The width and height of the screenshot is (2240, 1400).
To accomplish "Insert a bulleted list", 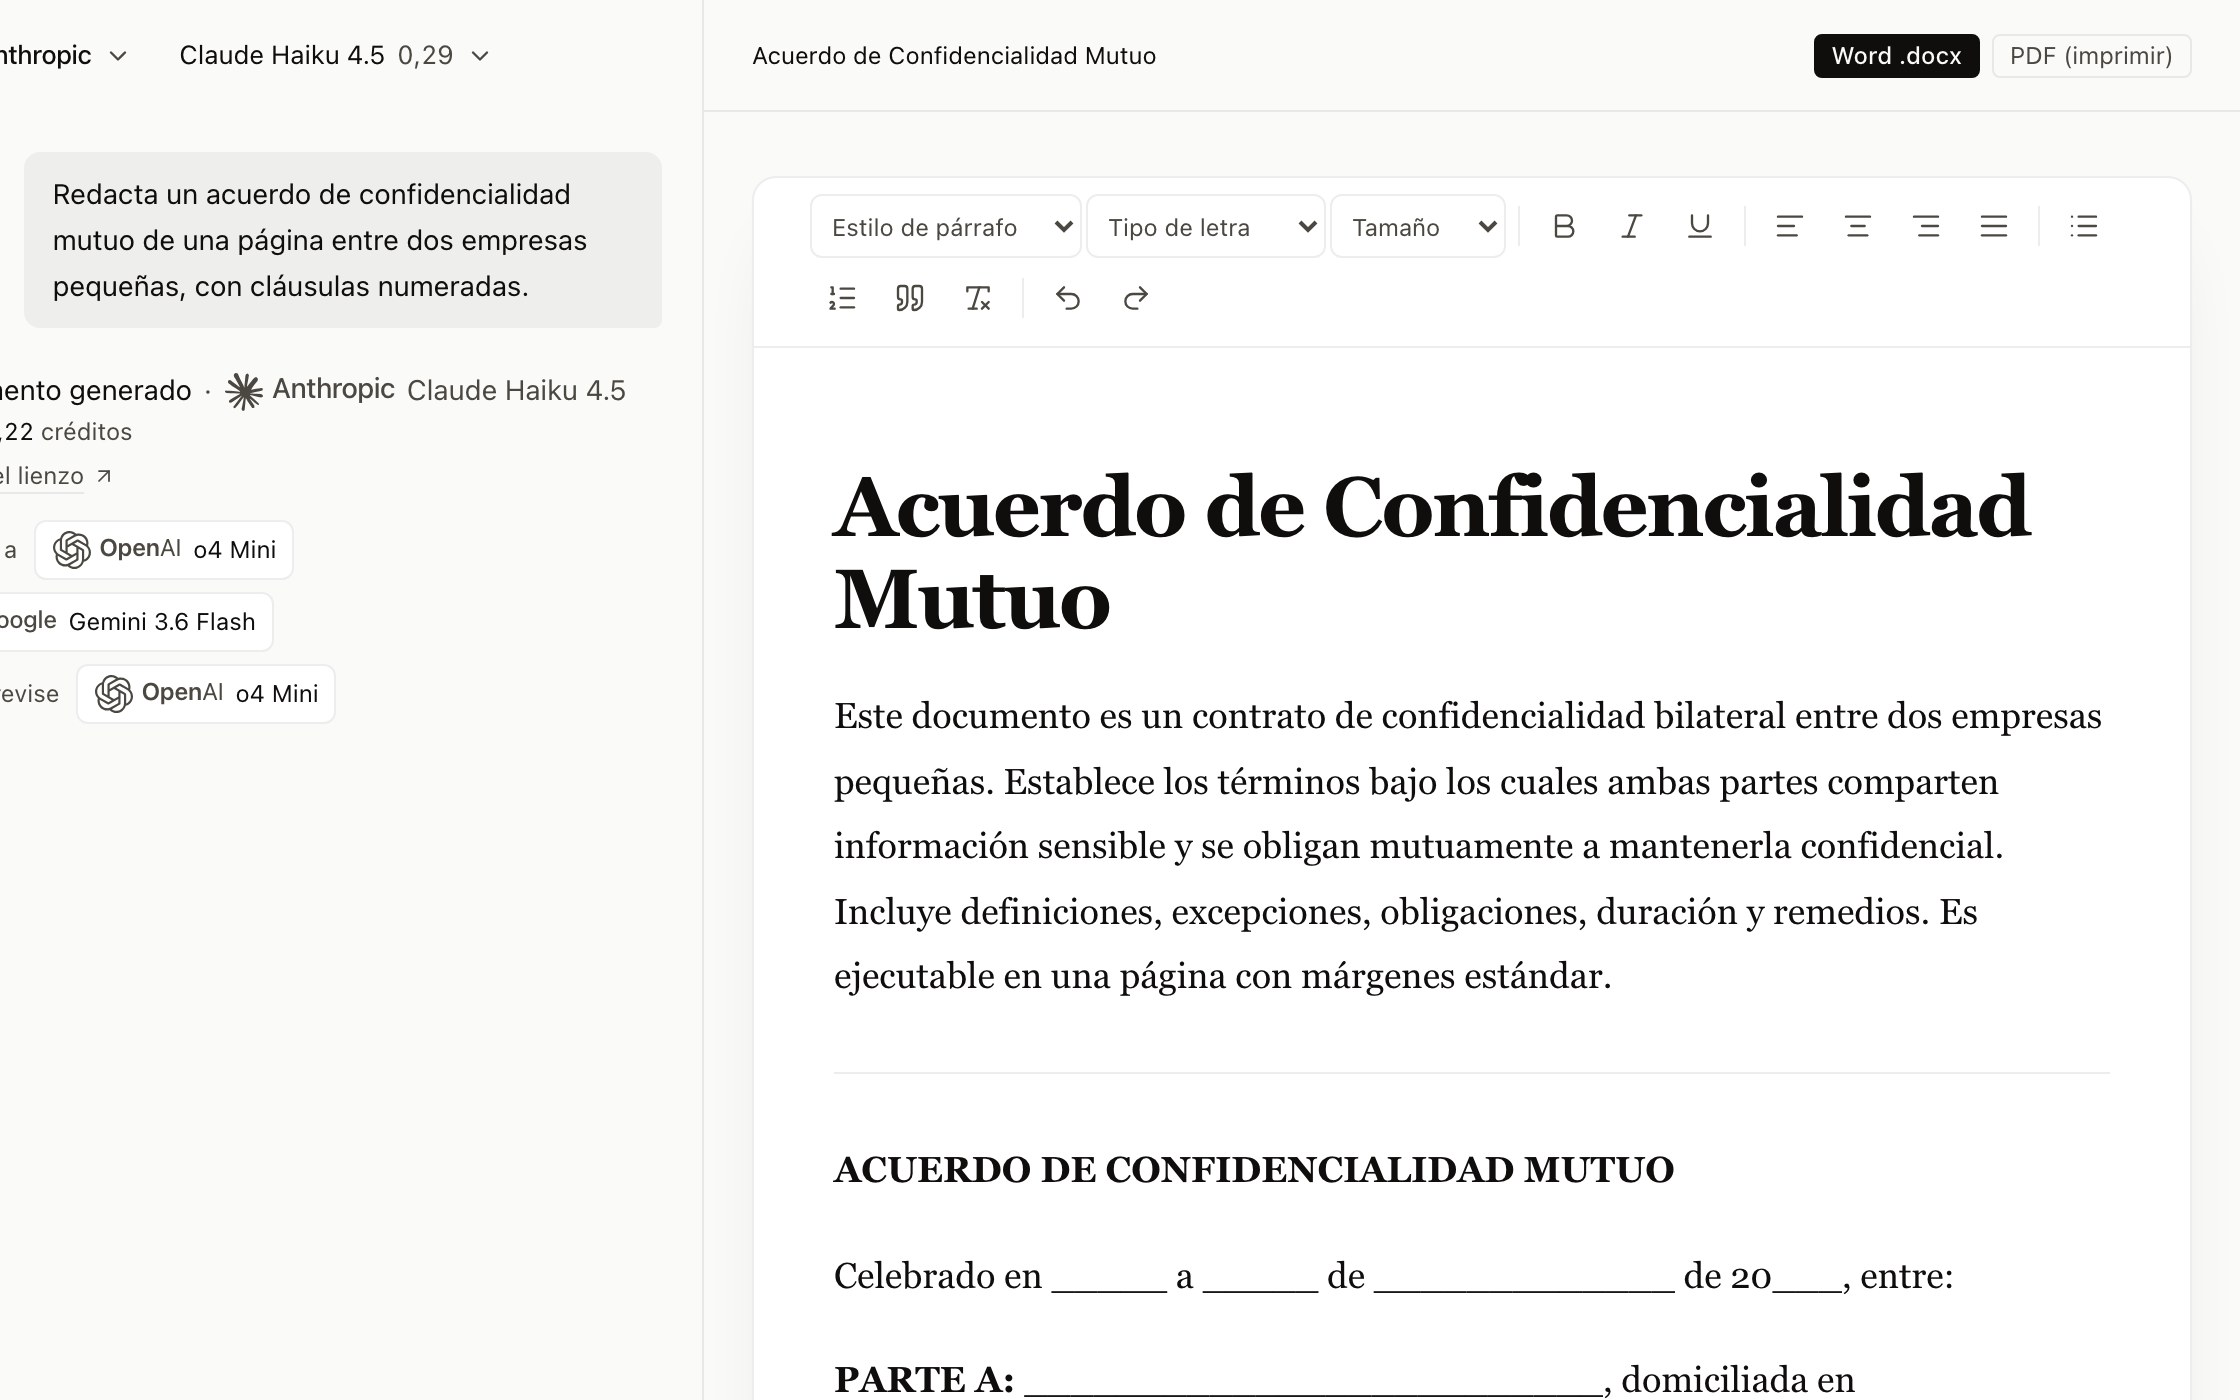I will tap(2084, 227).
